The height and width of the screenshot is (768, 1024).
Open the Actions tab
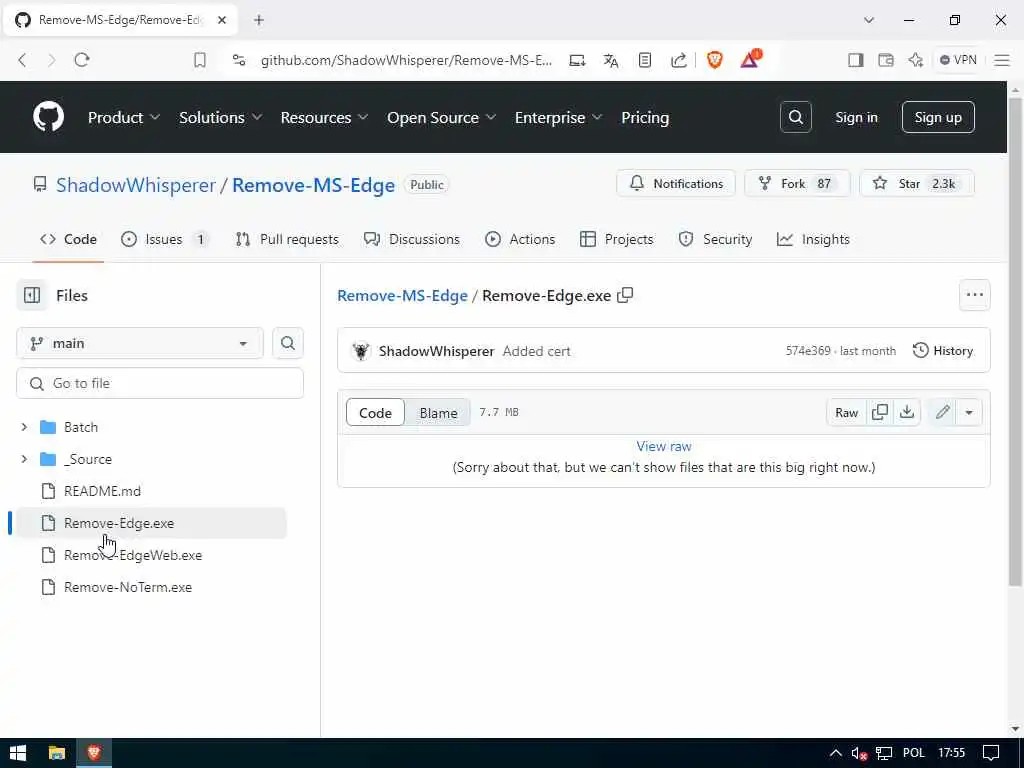[x=520, y=239]
